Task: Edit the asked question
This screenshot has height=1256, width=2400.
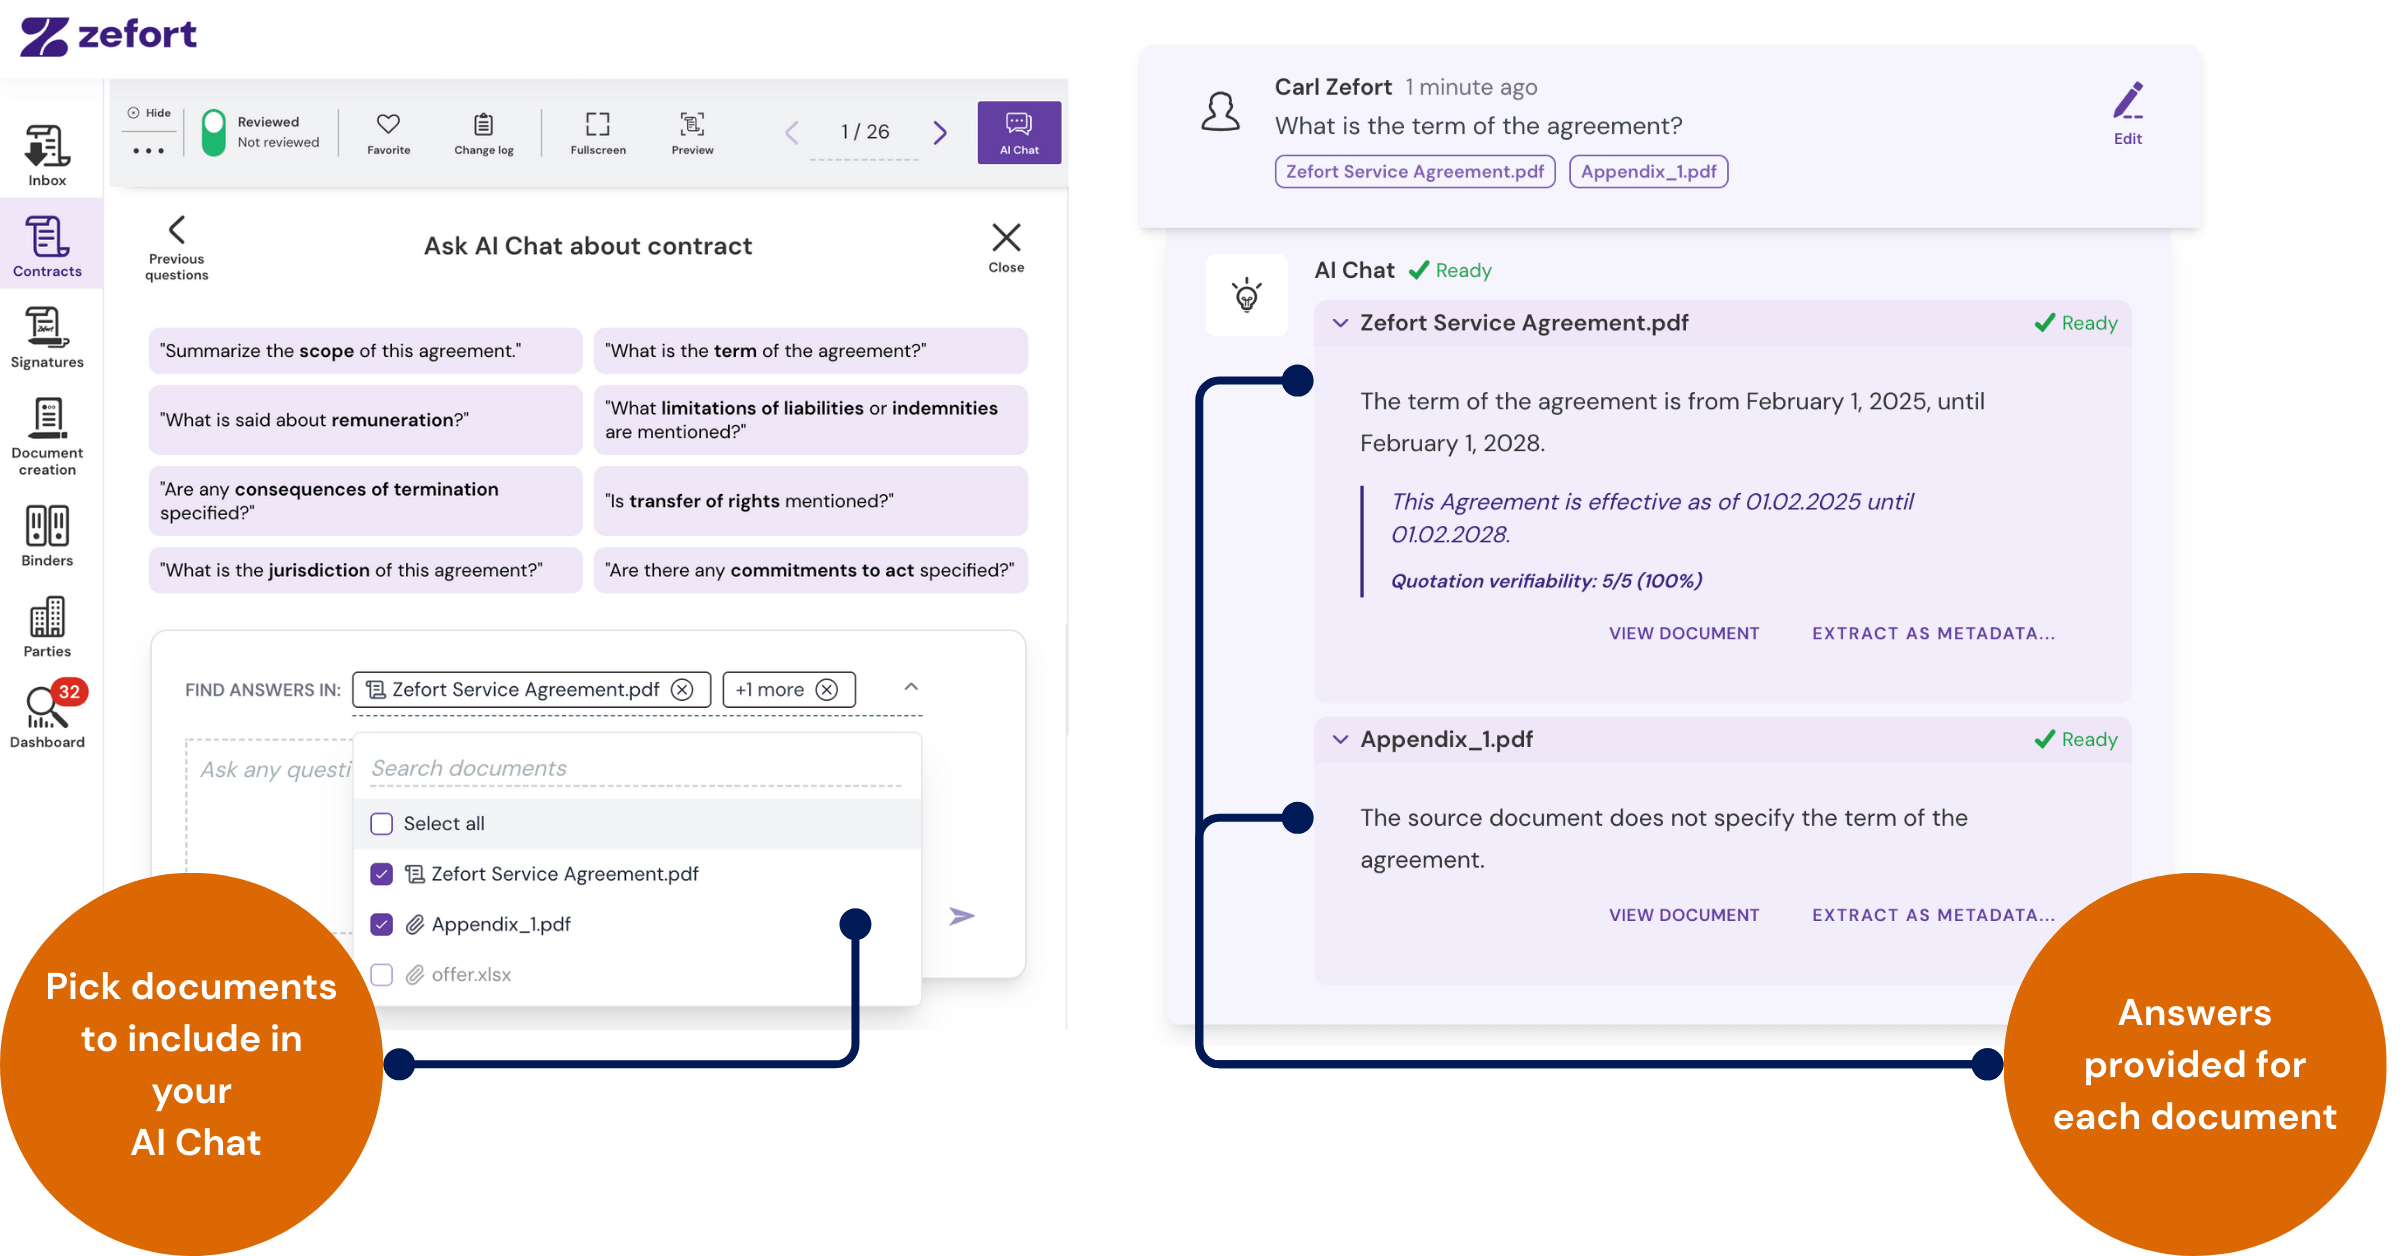Action: coord(2128,113)
